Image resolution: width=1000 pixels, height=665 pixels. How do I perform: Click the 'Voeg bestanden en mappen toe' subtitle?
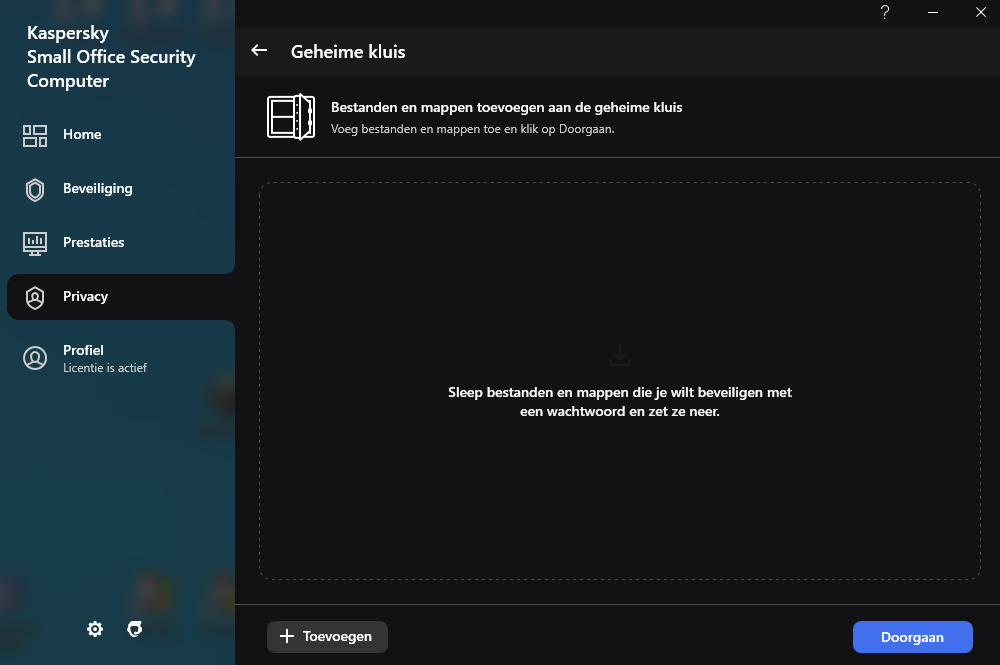[x=473, y=129]
